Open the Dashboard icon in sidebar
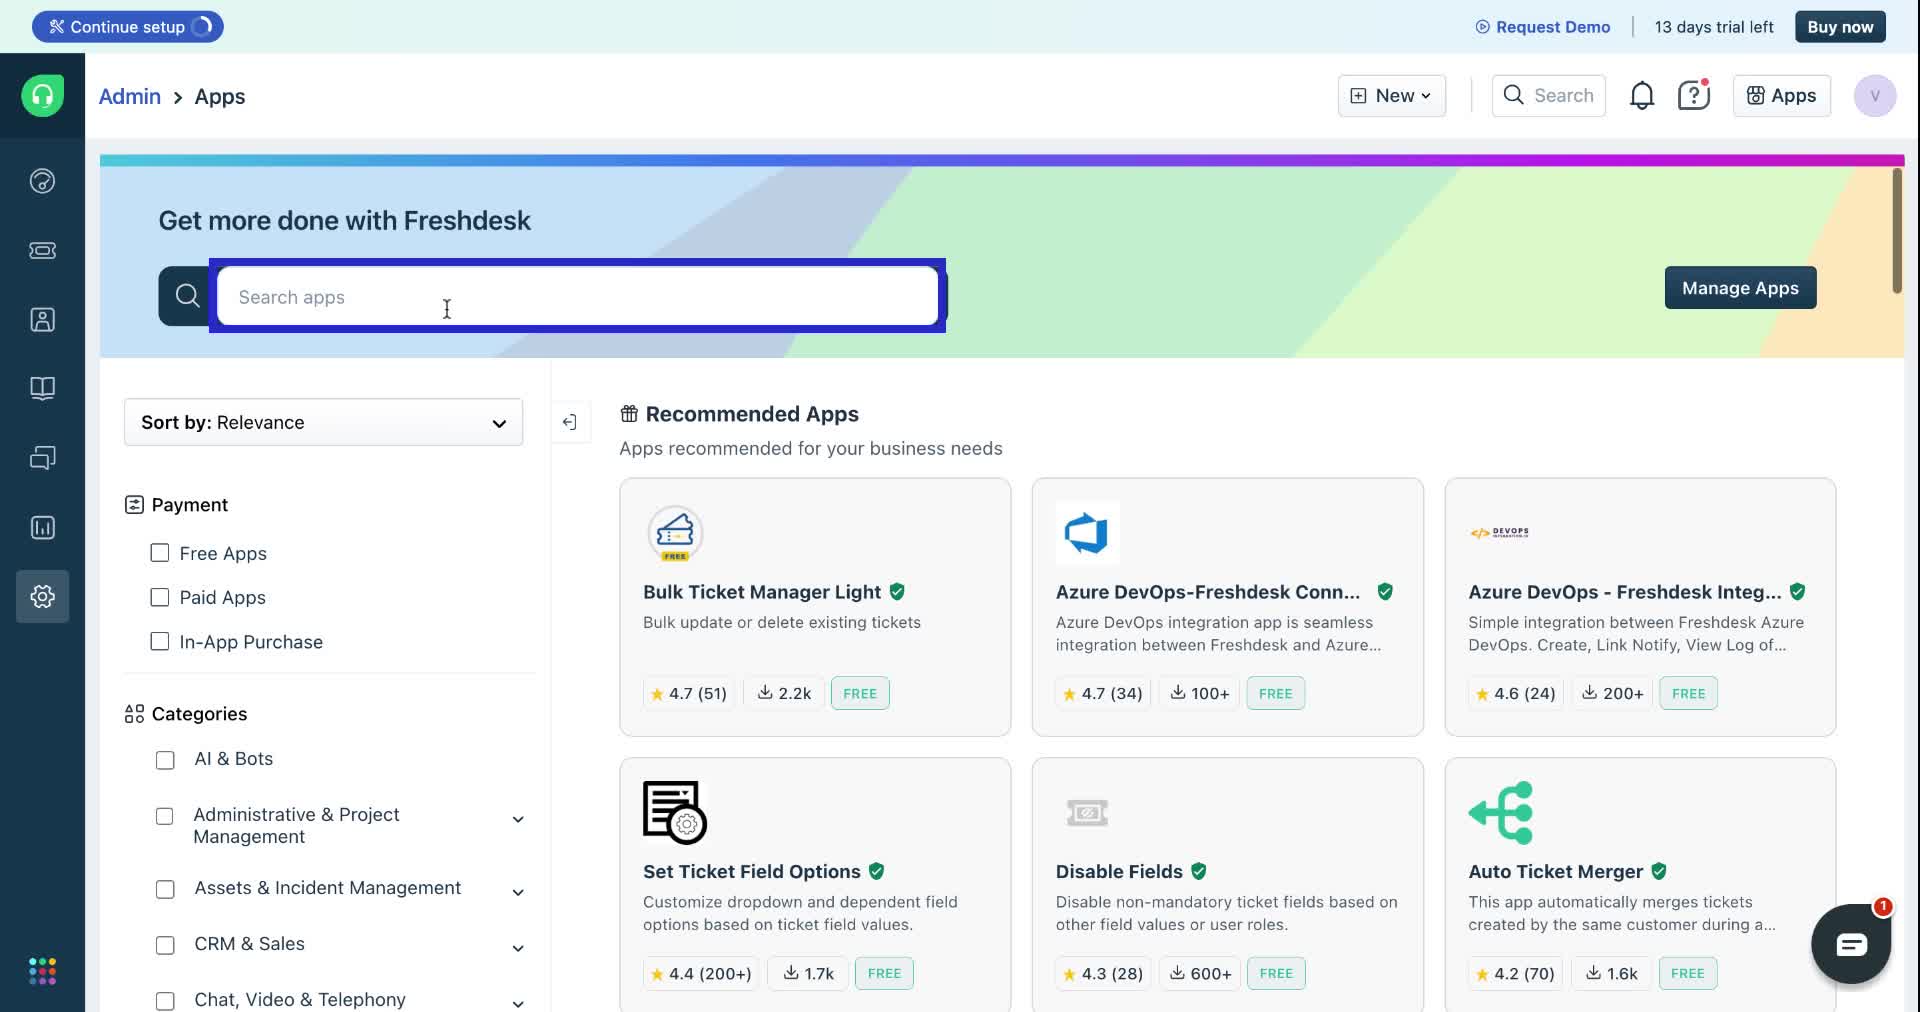 (42, 181)
